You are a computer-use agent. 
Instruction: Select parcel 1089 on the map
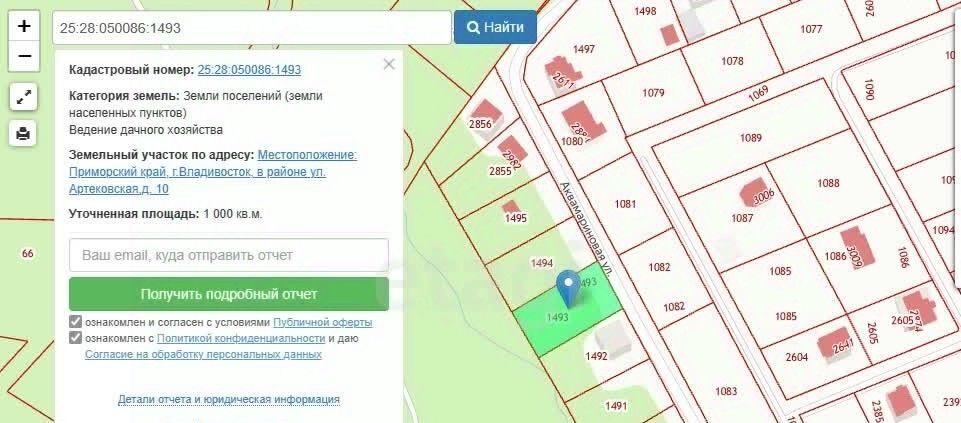click(751, 138)
